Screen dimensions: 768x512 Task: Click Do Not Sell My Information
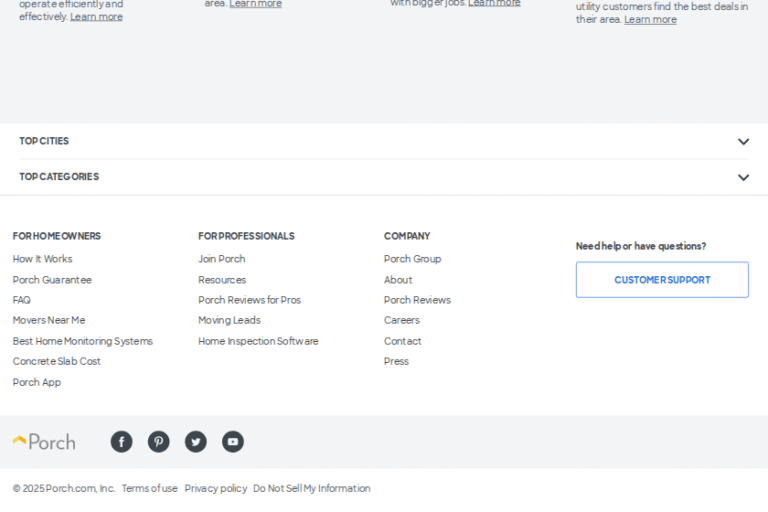click(311, 489)
